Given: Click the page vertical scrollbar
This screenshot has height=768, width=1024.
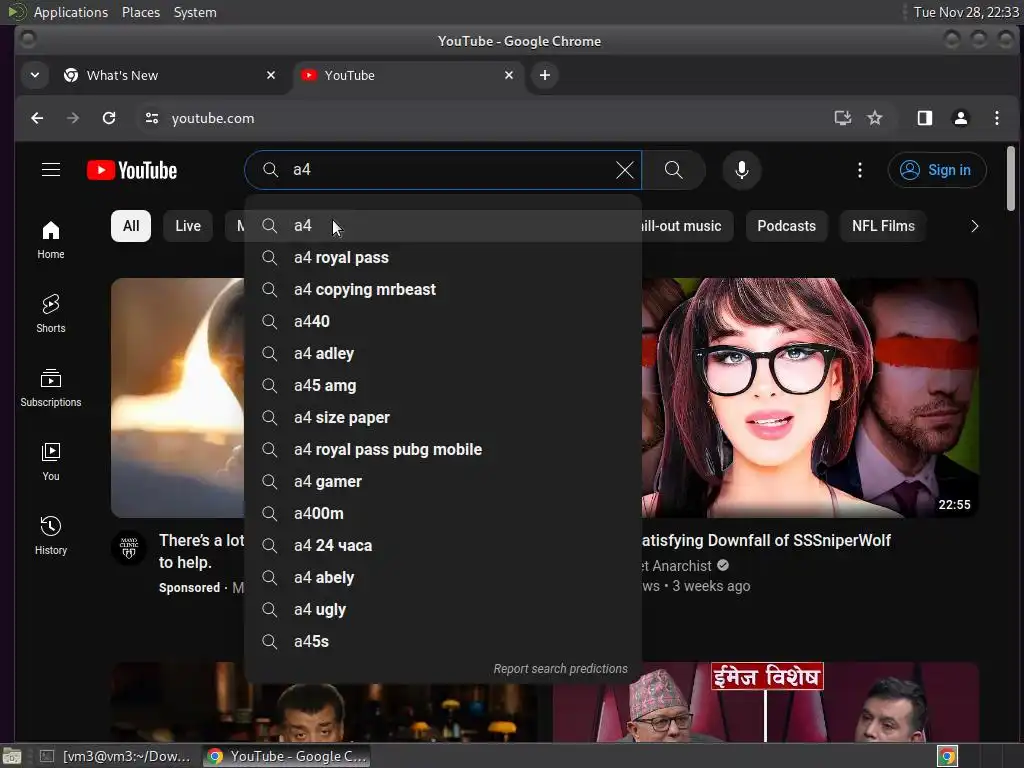Looking at the screenshot, I should [1010, 178].
